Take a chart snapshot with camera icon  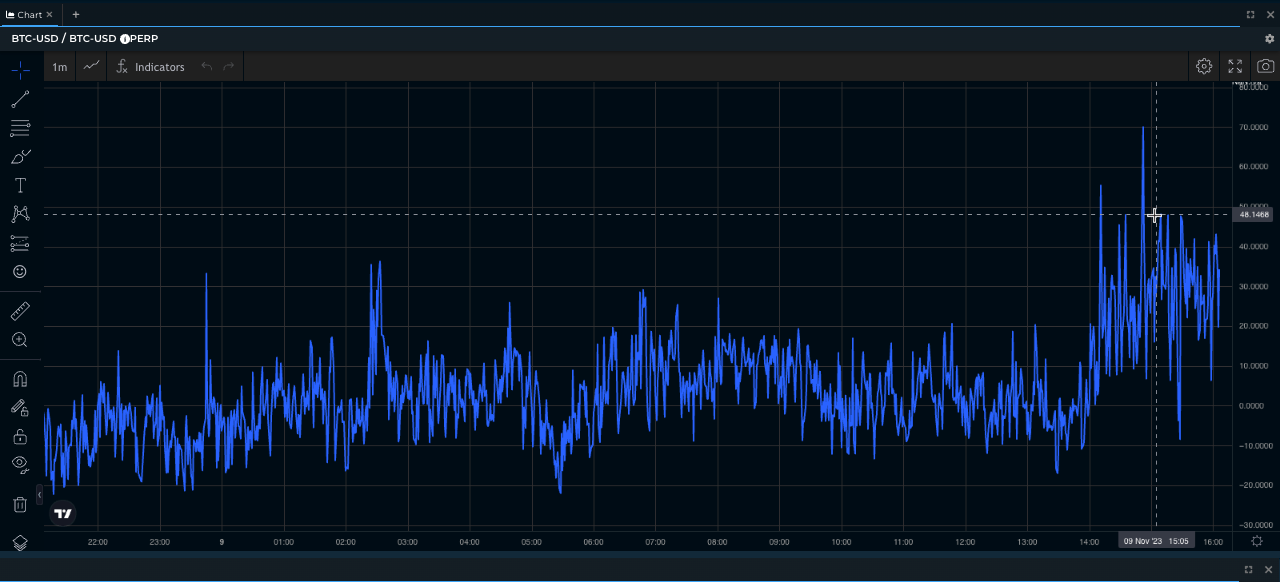coord(1265,67)
